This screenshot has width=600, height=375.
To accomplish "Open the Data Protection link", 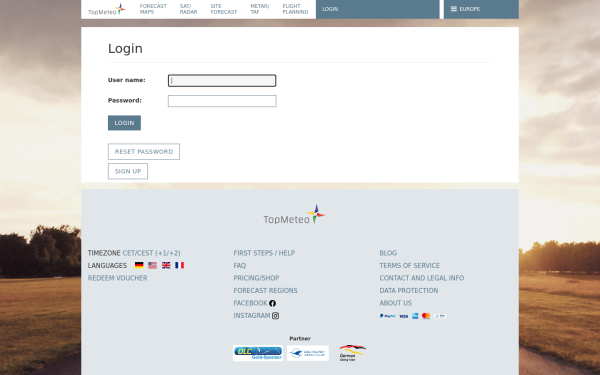I will point(409,290).
